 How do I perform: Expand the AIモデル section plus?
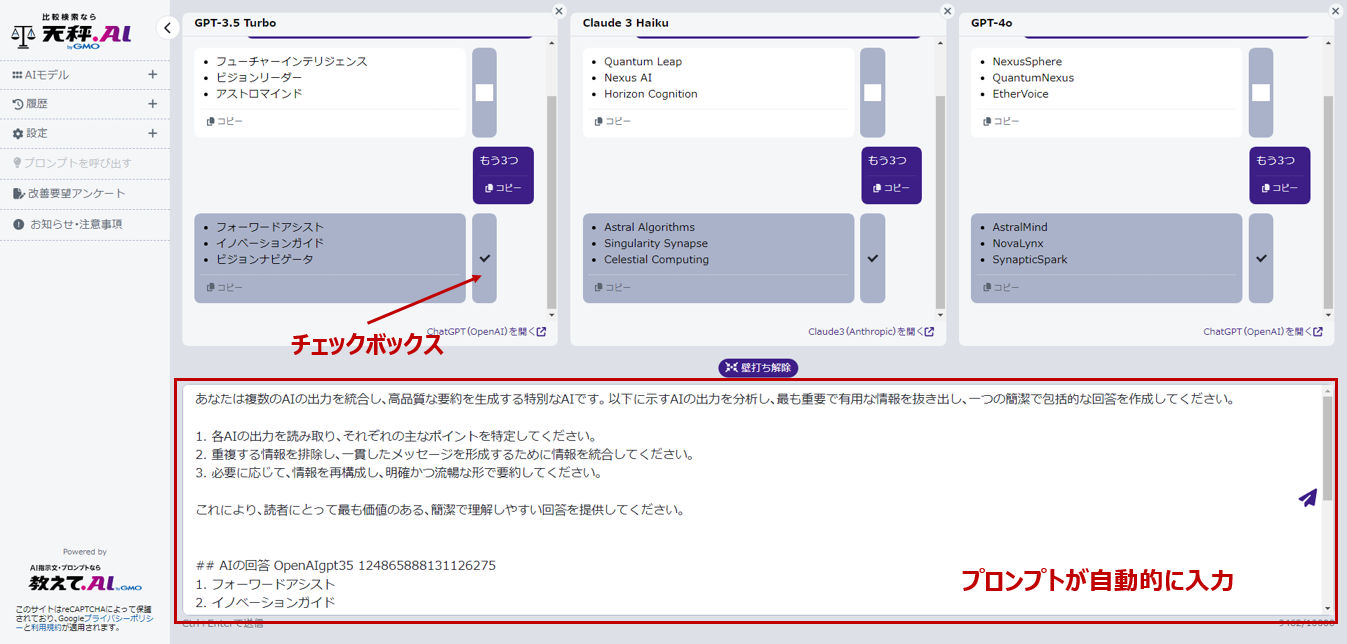[x=153, y=74]
